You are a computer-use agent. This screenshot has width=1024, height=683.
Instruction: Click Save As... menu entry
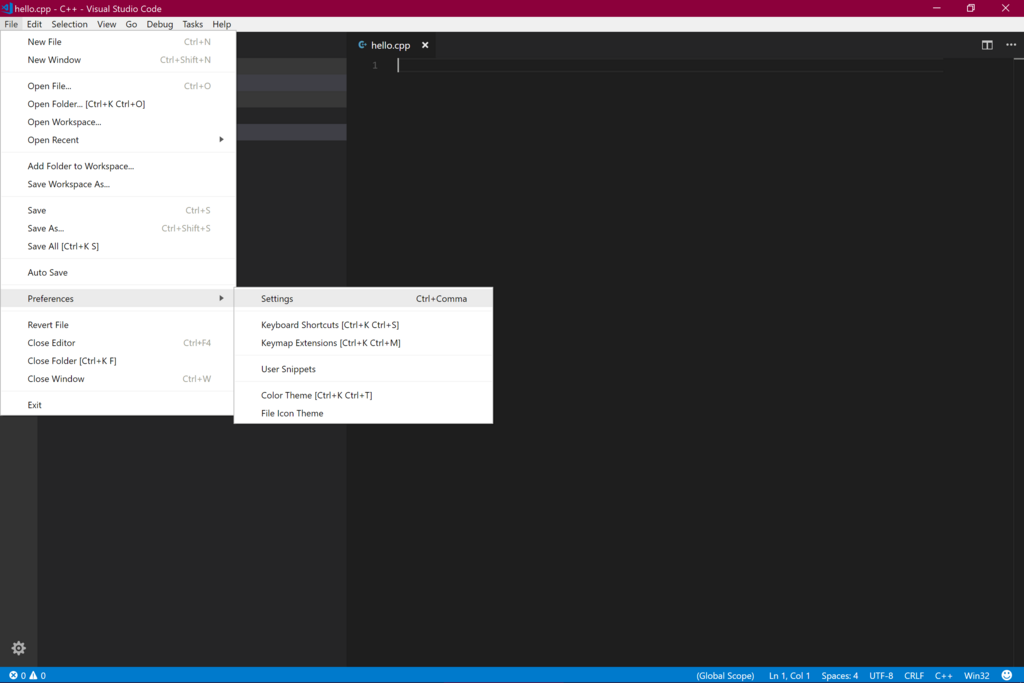[118, 228]
